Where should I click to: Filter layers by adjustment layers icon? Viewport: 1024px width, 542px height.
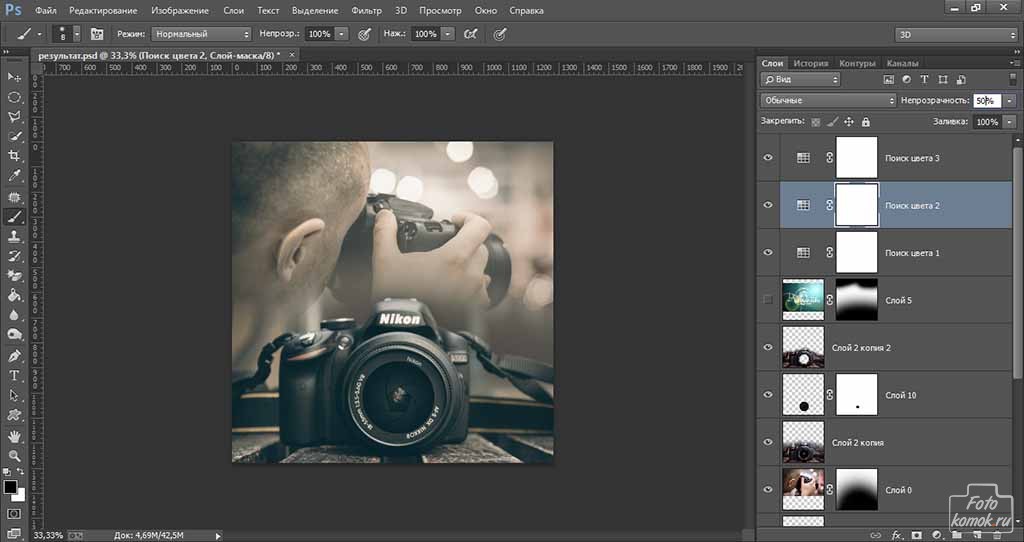(906, 80)
